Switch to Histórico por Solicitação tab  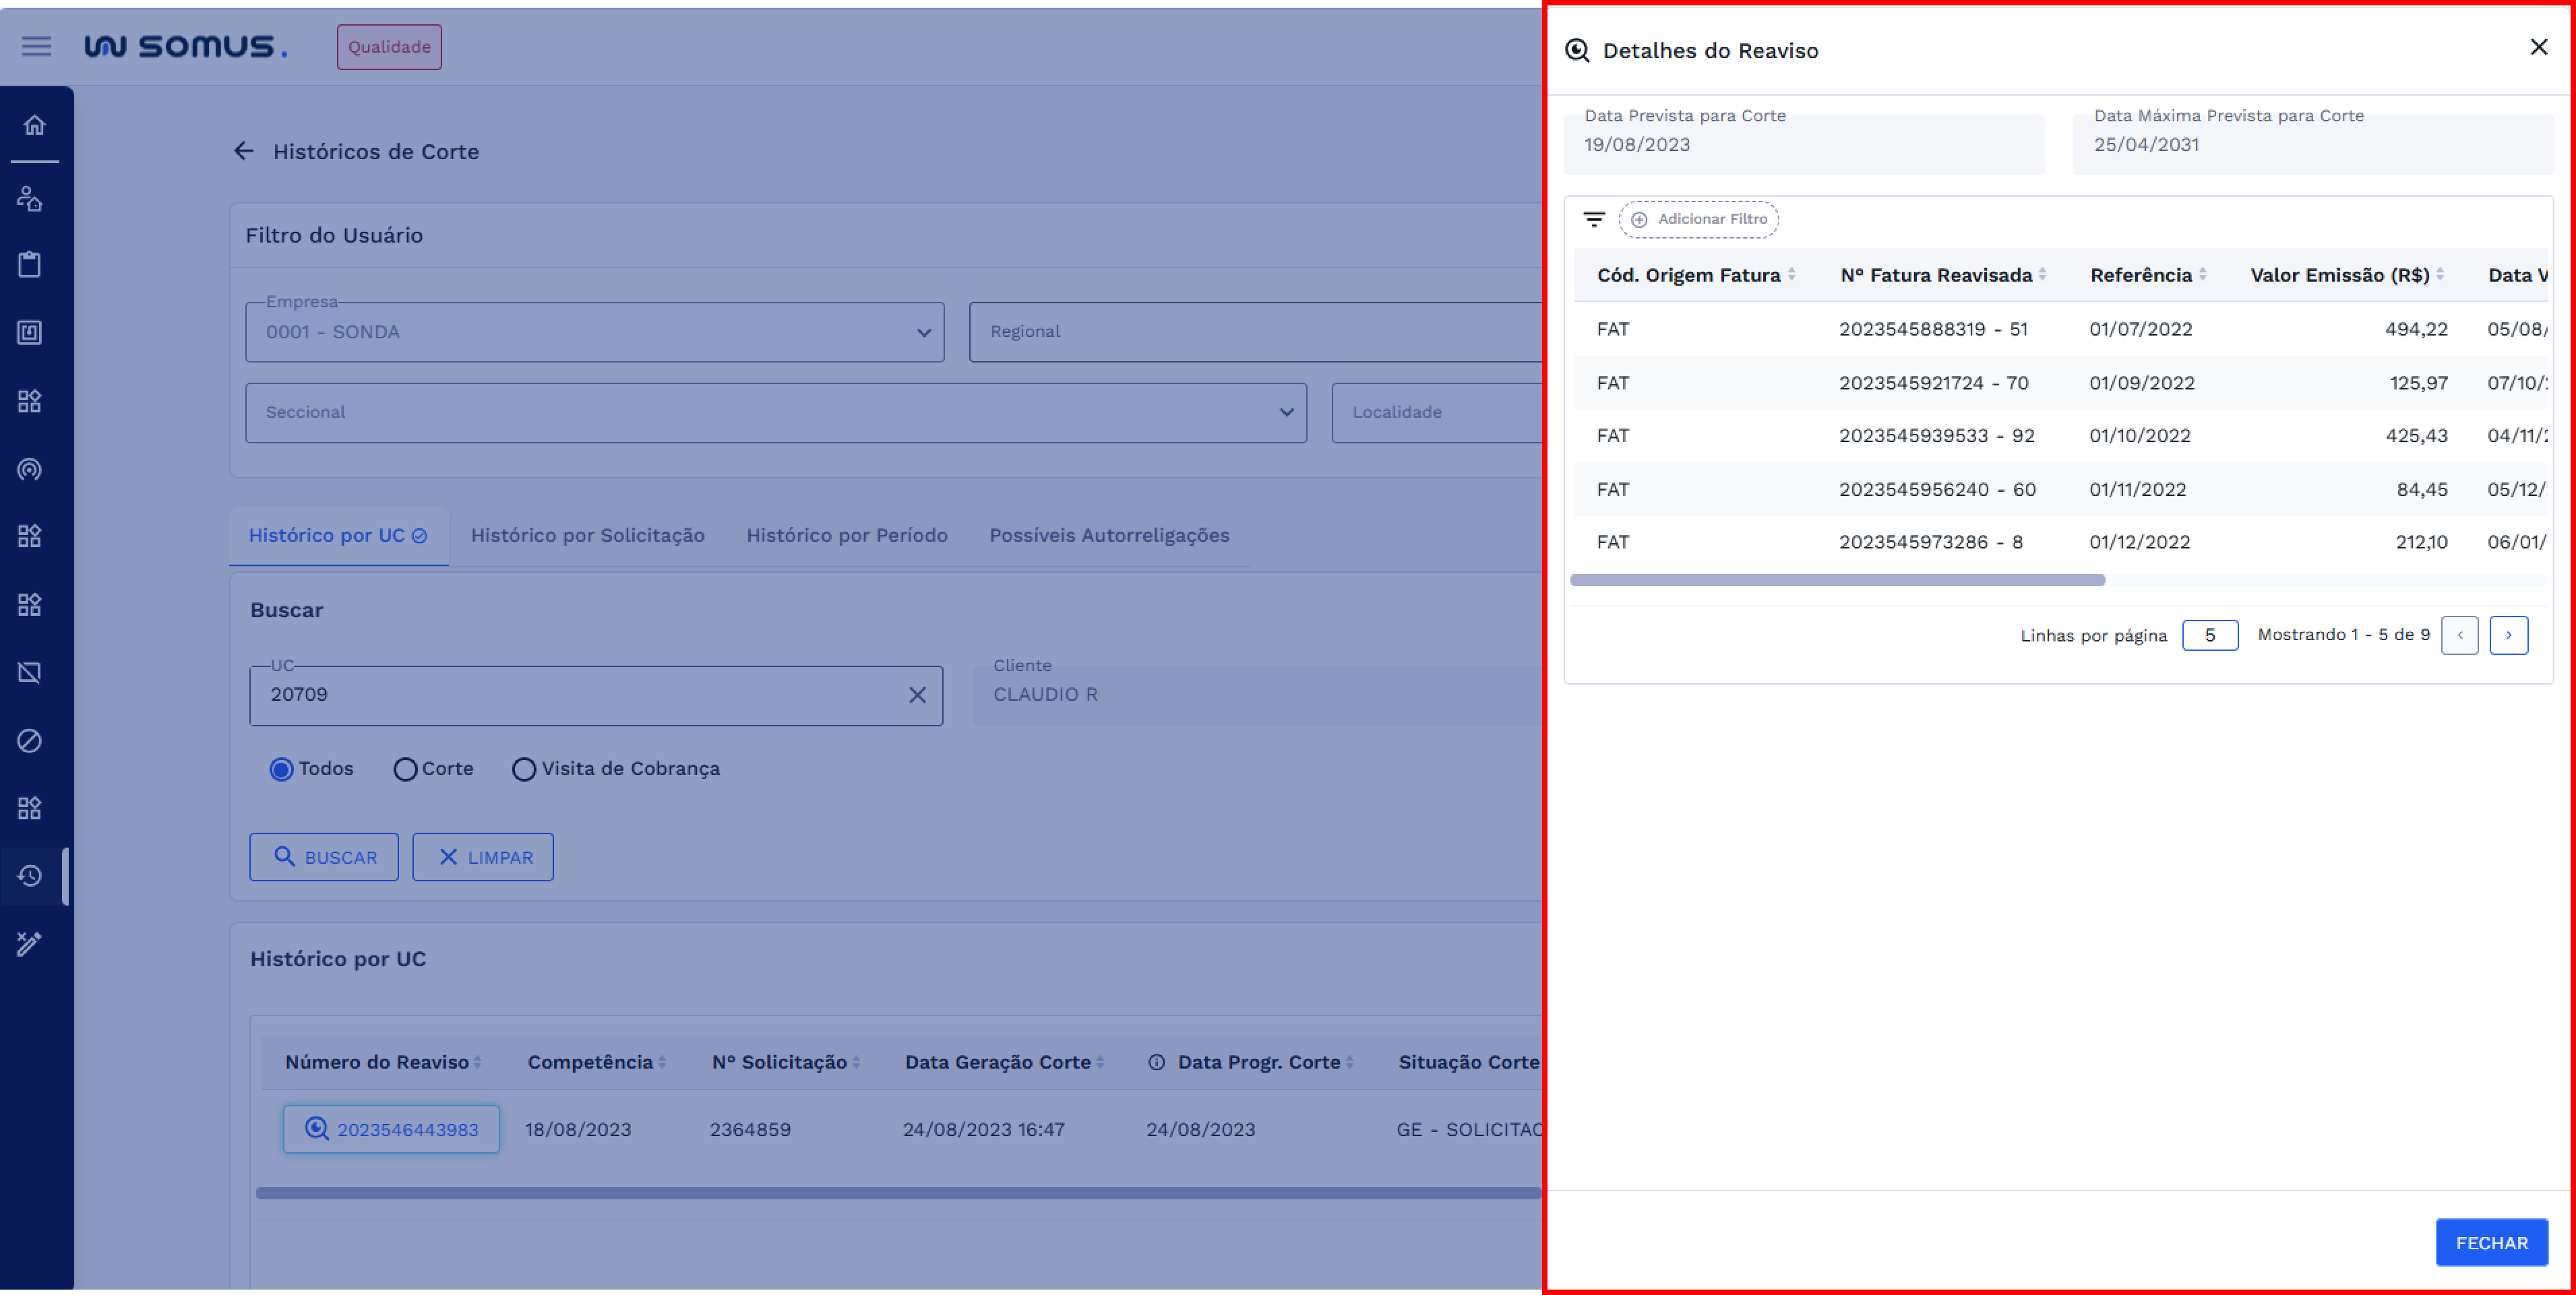[587, 535]
